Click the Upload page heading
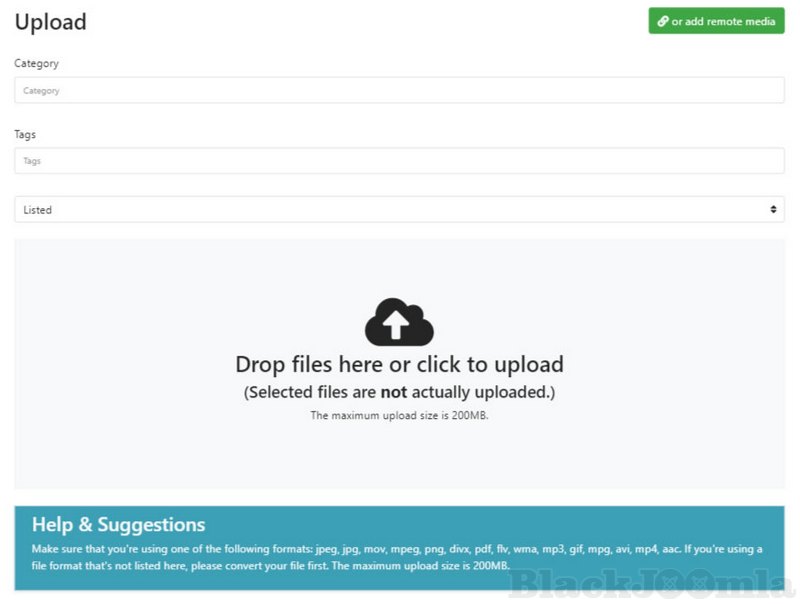Viewport: 800px width, 604px height. coord(51,22)
